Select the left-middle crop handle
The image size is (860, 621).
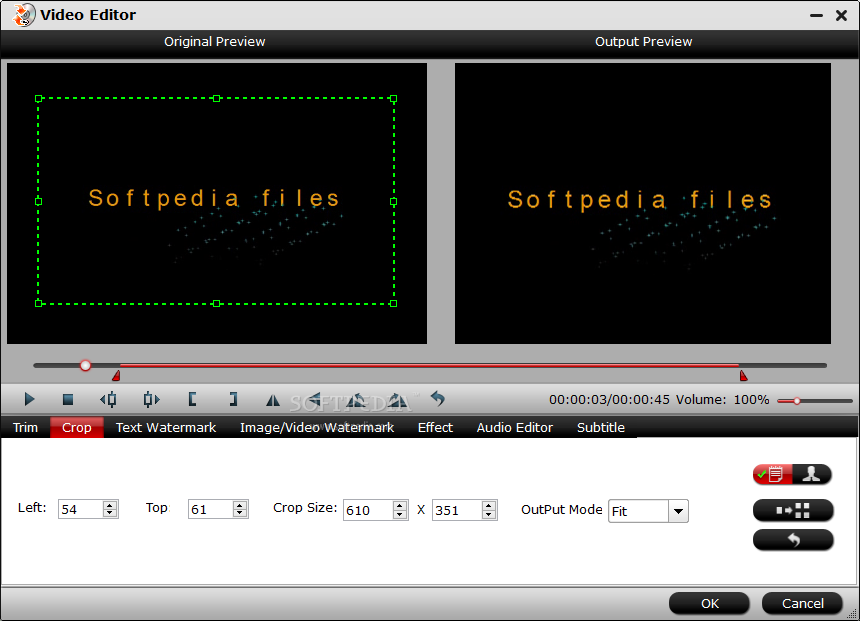(38, 201)
